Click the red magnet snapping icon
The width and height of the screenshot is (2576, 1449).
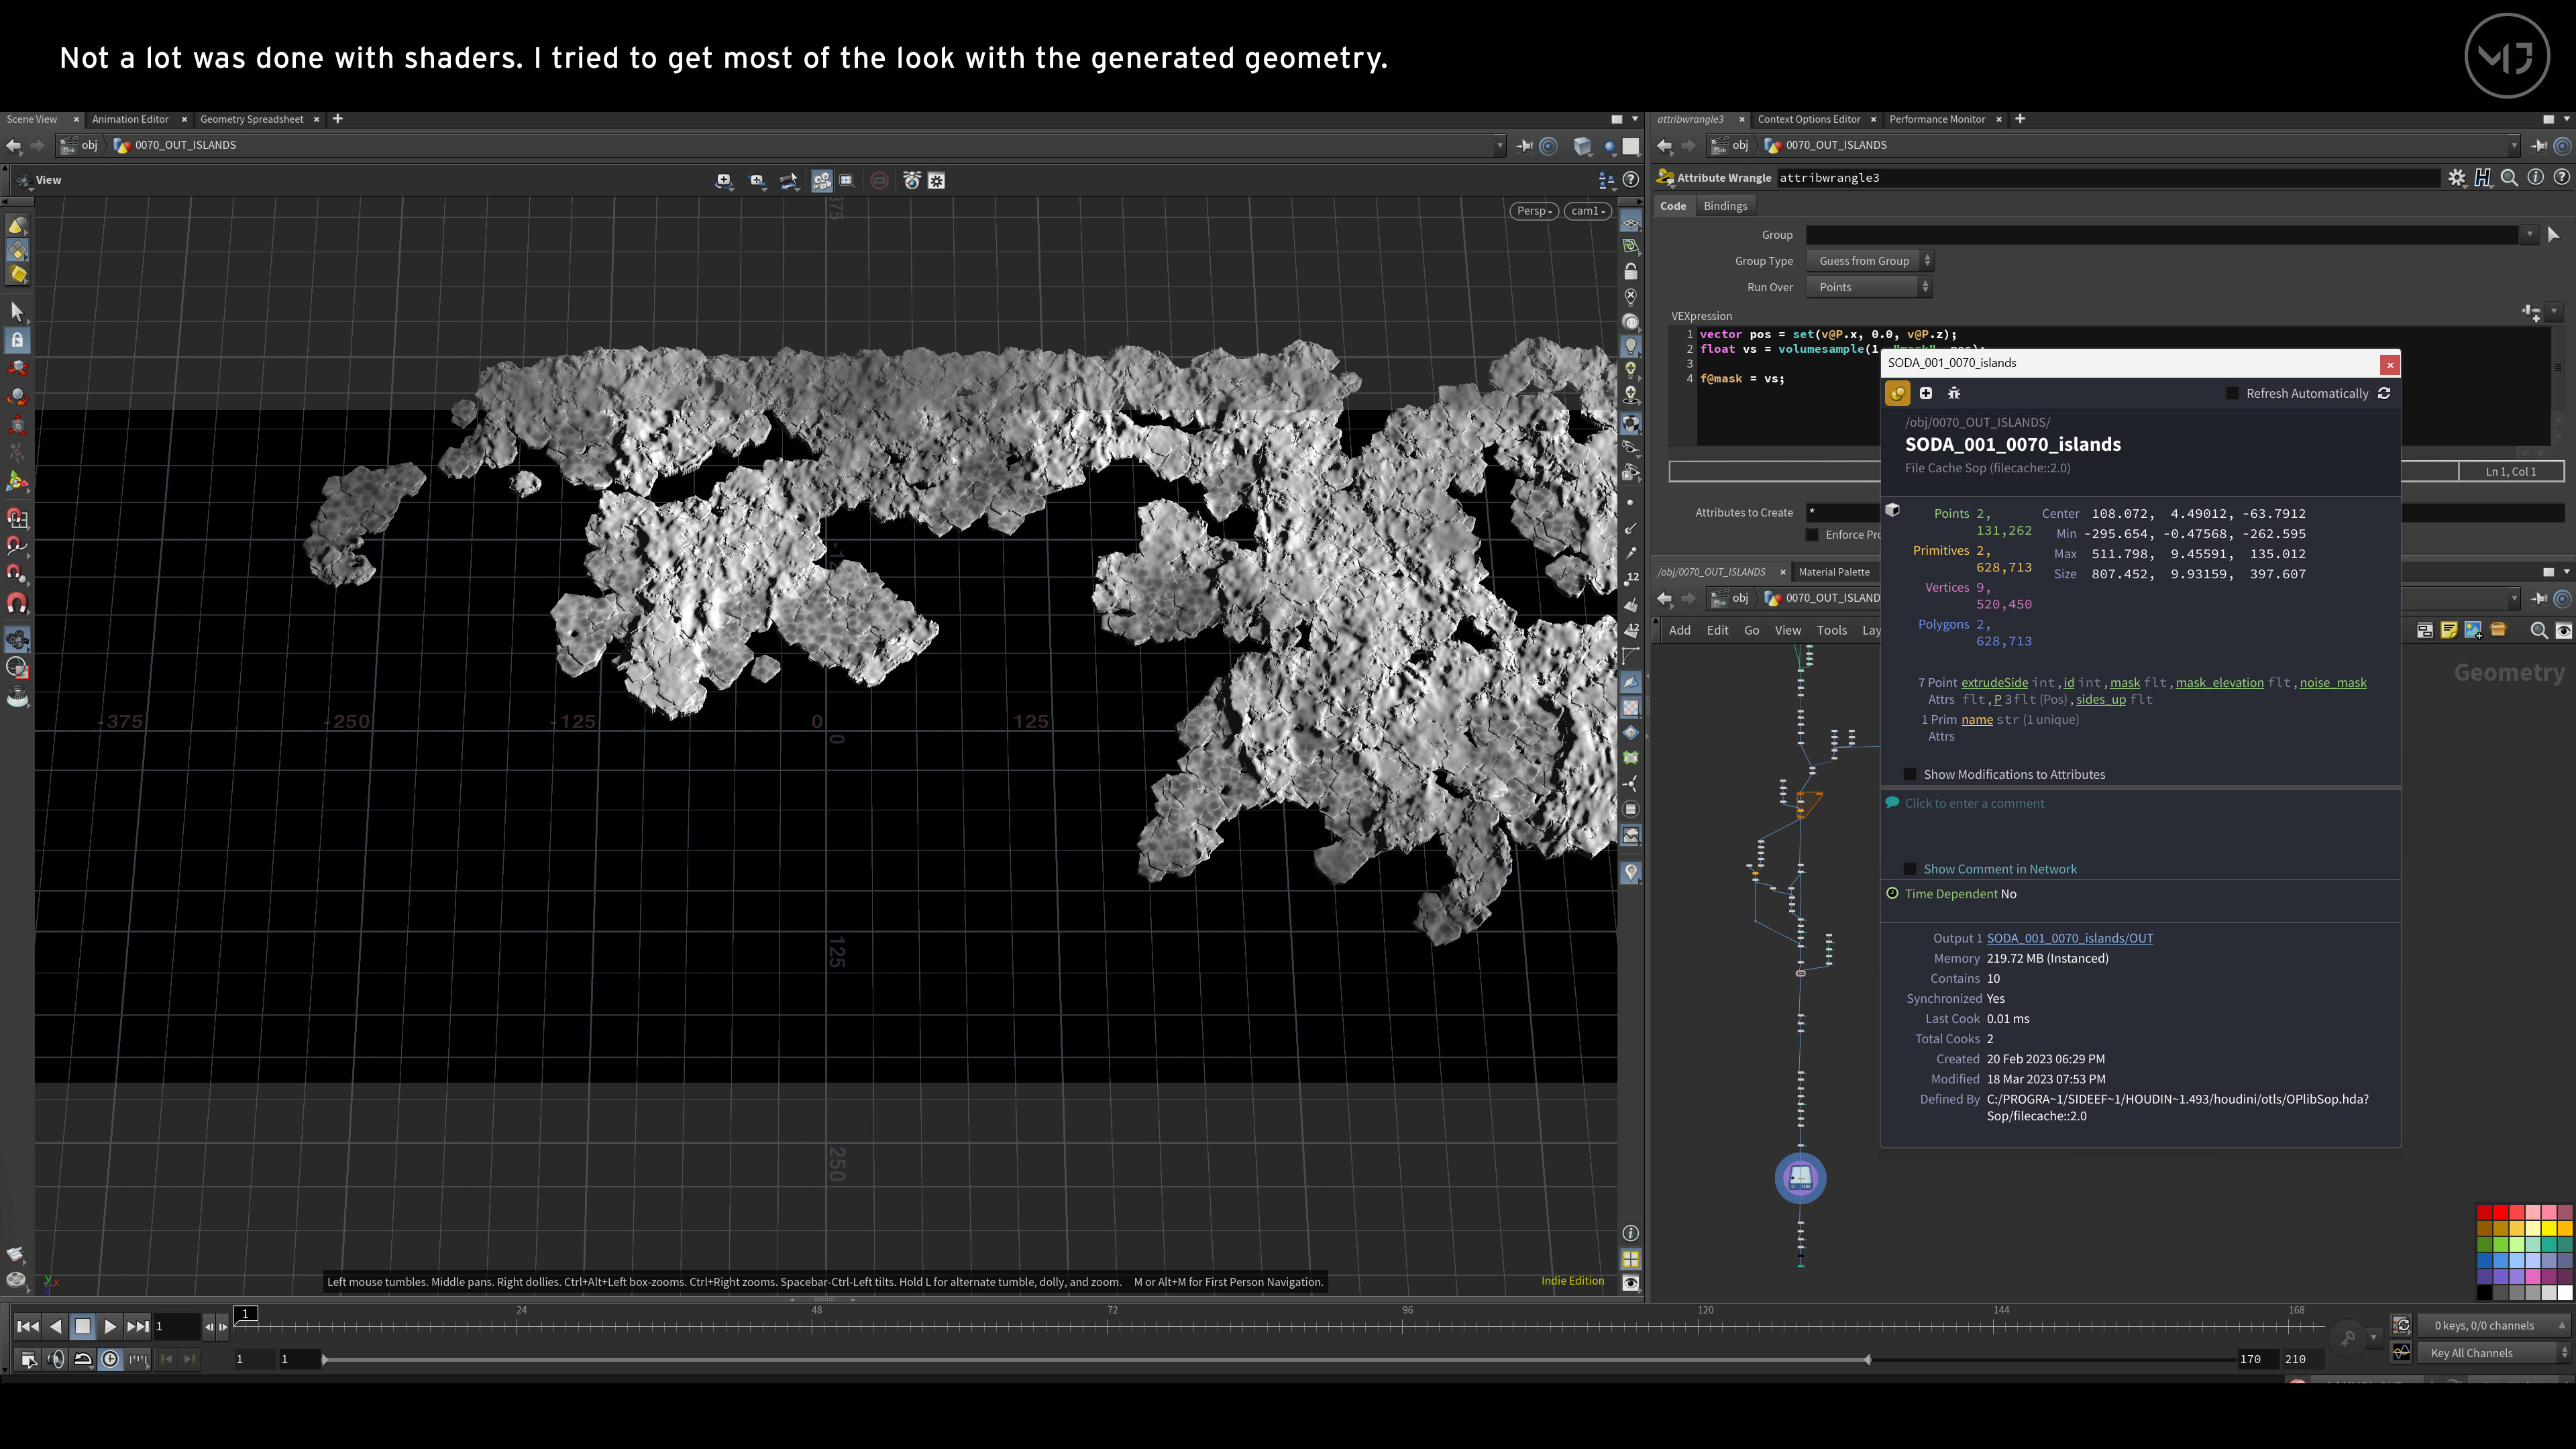pos(17,603)
